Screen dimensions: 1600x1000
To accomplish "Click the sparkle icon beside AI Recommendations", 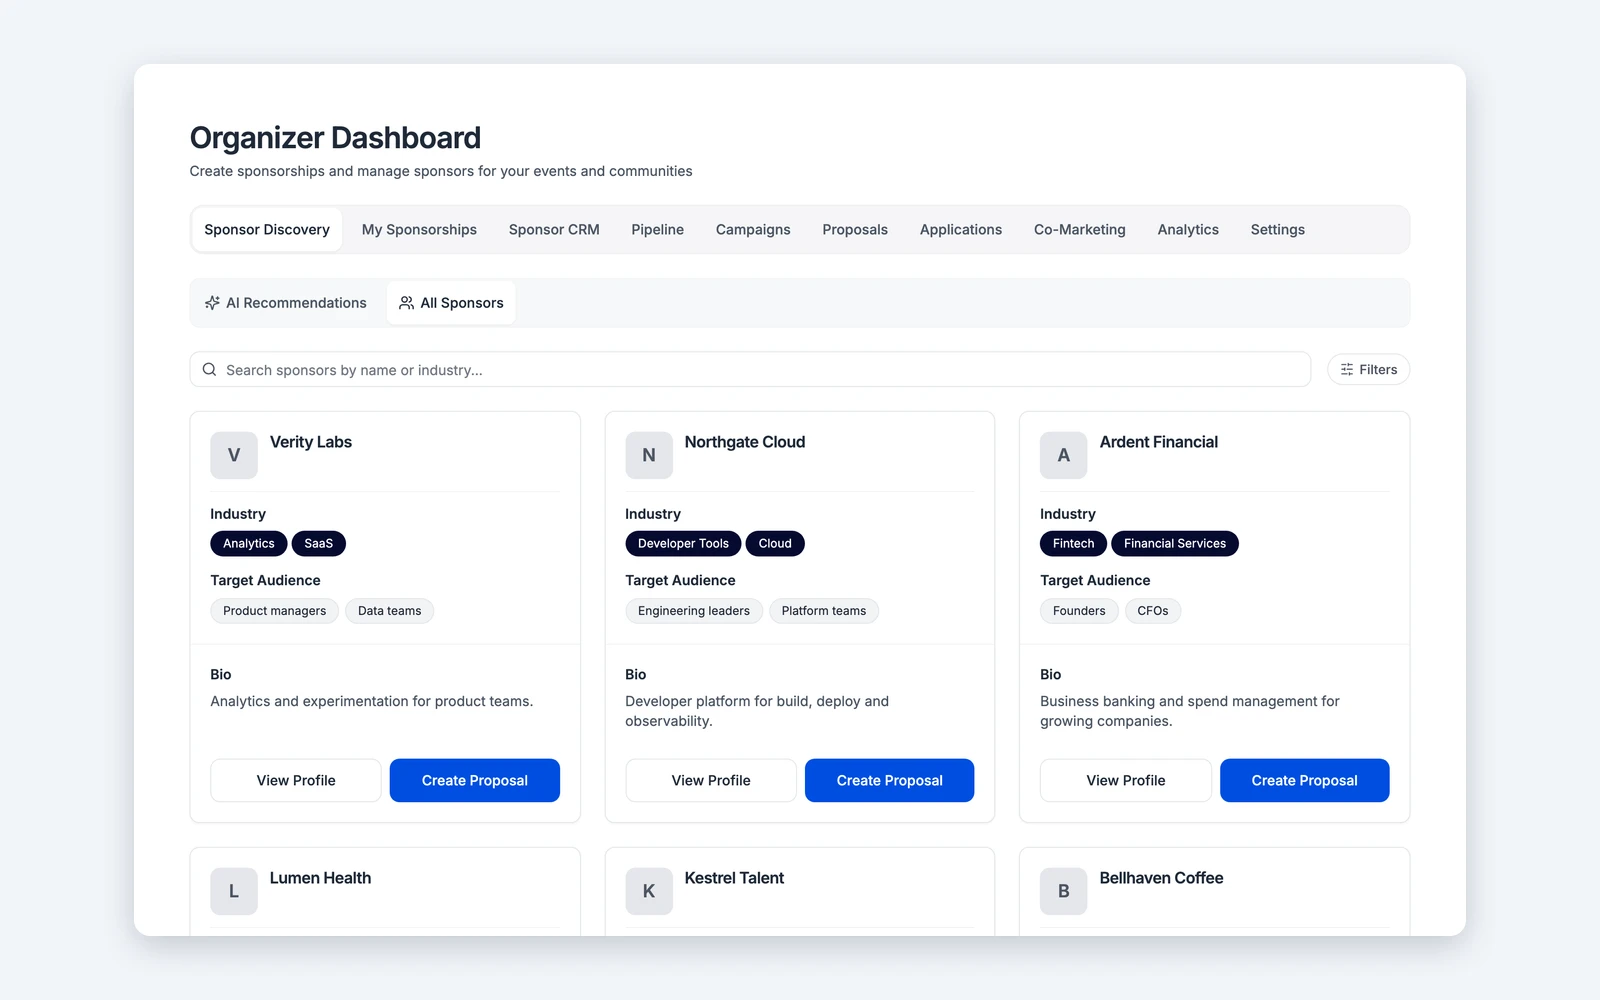I will click(212, 303).
